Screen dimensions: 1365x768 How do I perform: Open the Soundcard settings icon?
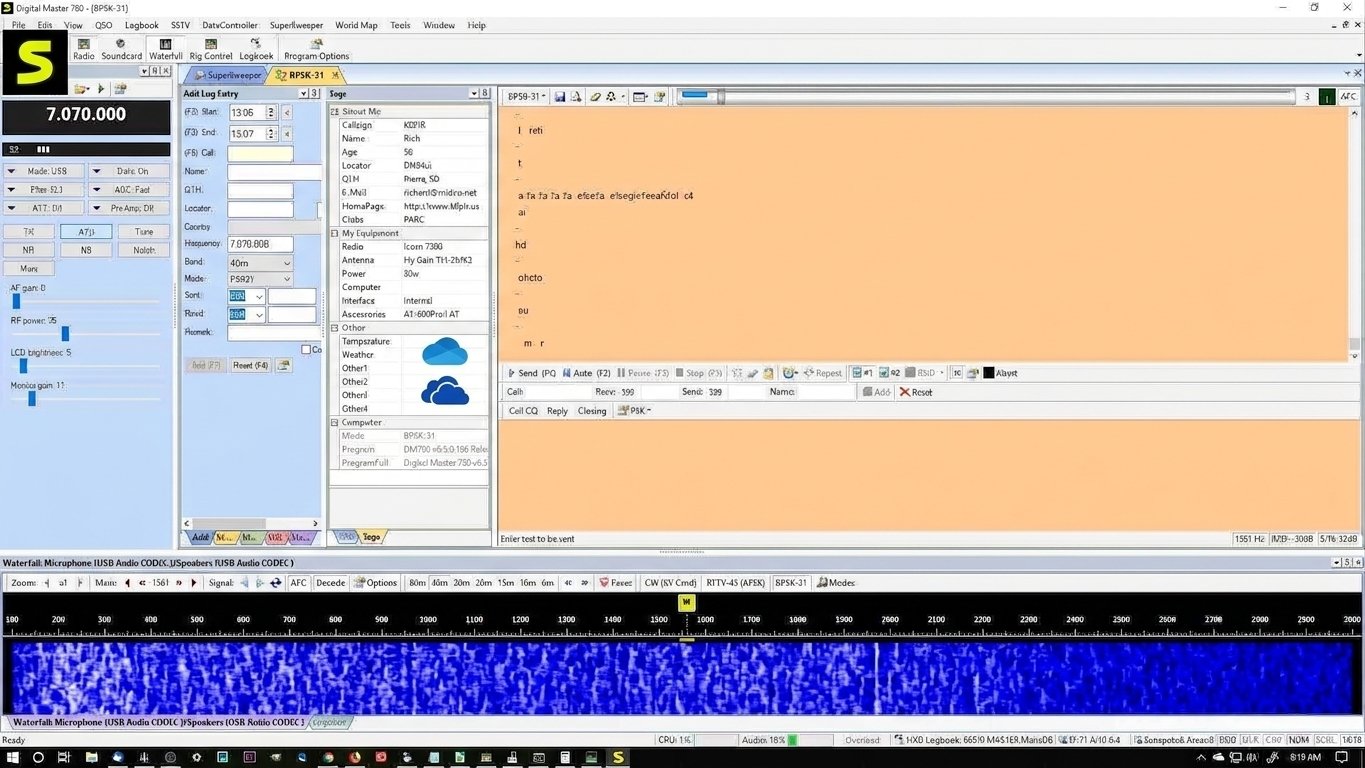point(121,50)
